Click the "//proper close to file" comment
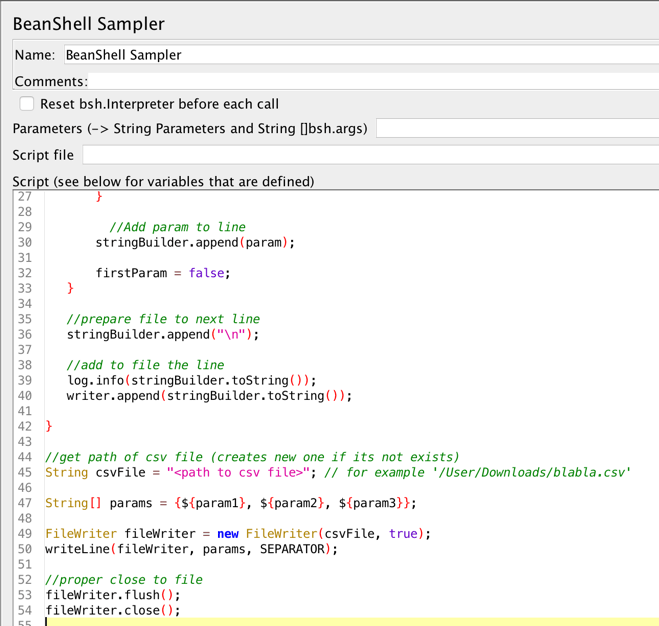The image size is (659, 626). [x=124, y=579]
